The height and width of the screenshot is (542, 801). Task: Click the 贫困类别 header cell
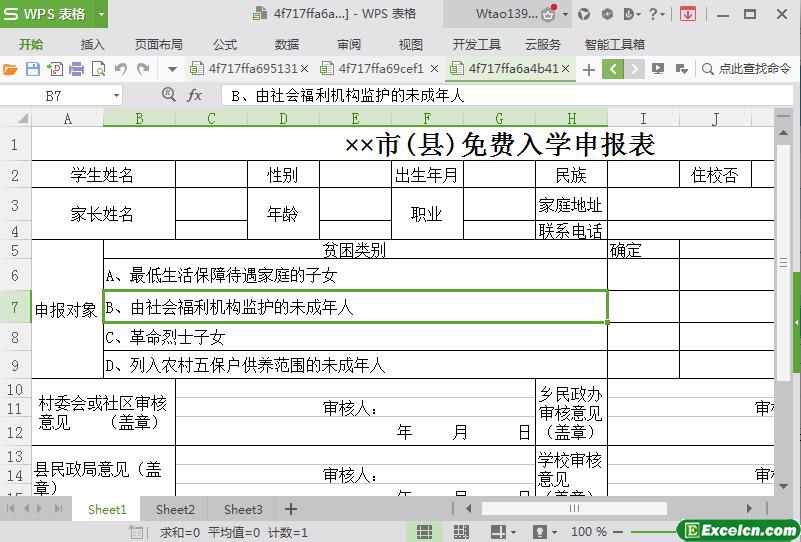(355, 250)
